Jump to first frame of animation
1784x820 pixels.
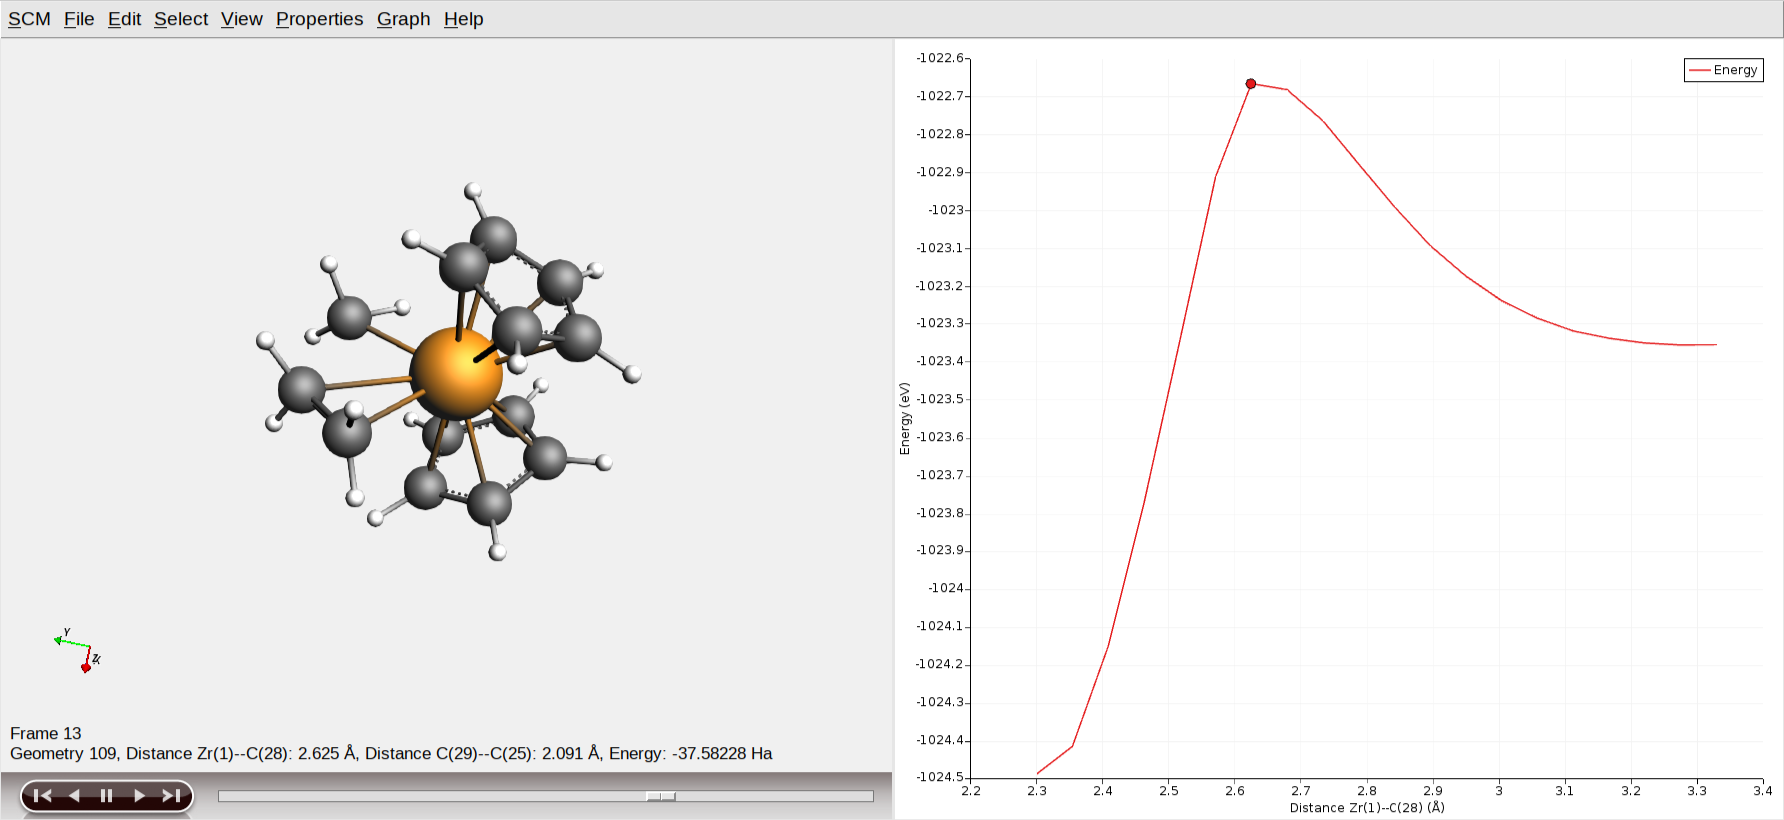[42, 796]
